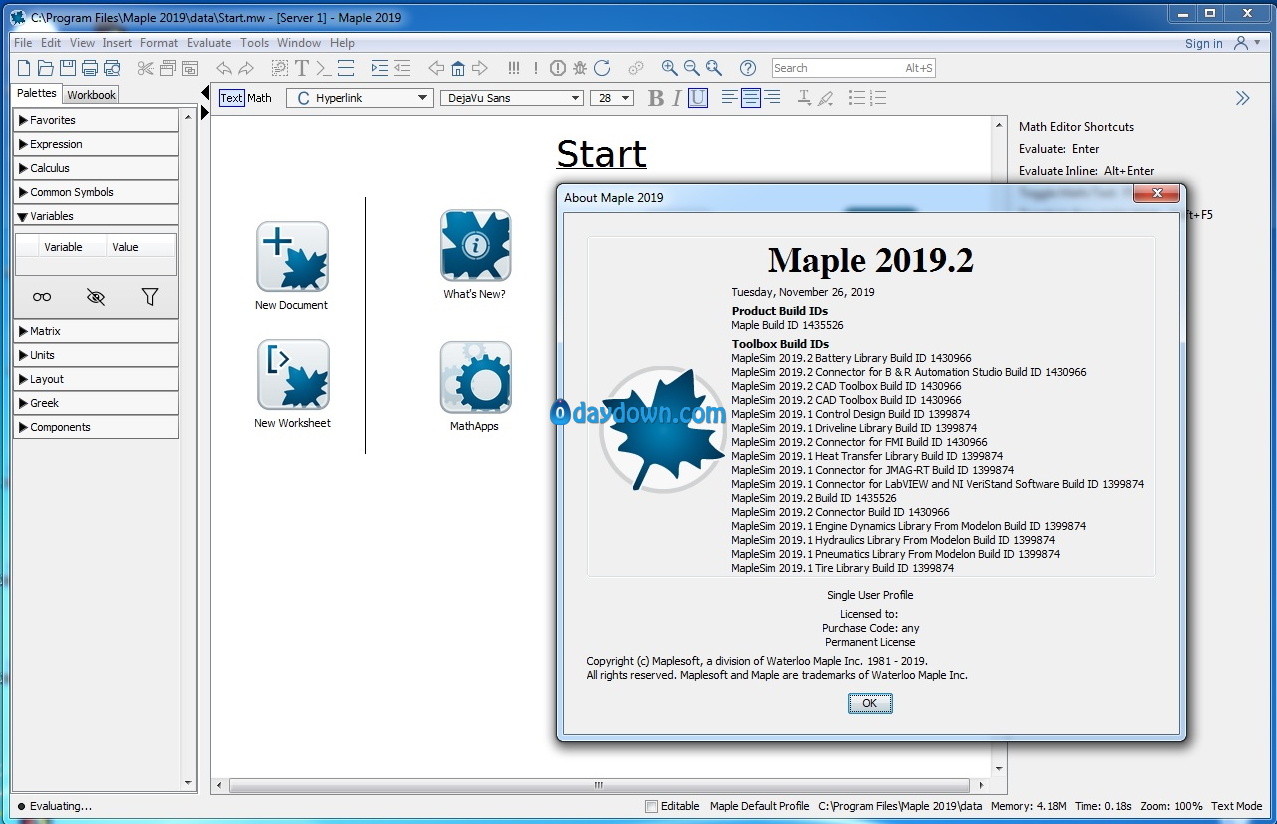Open Maple help with the question mark icon
The image size is (1277, 824).
[748, 68]
